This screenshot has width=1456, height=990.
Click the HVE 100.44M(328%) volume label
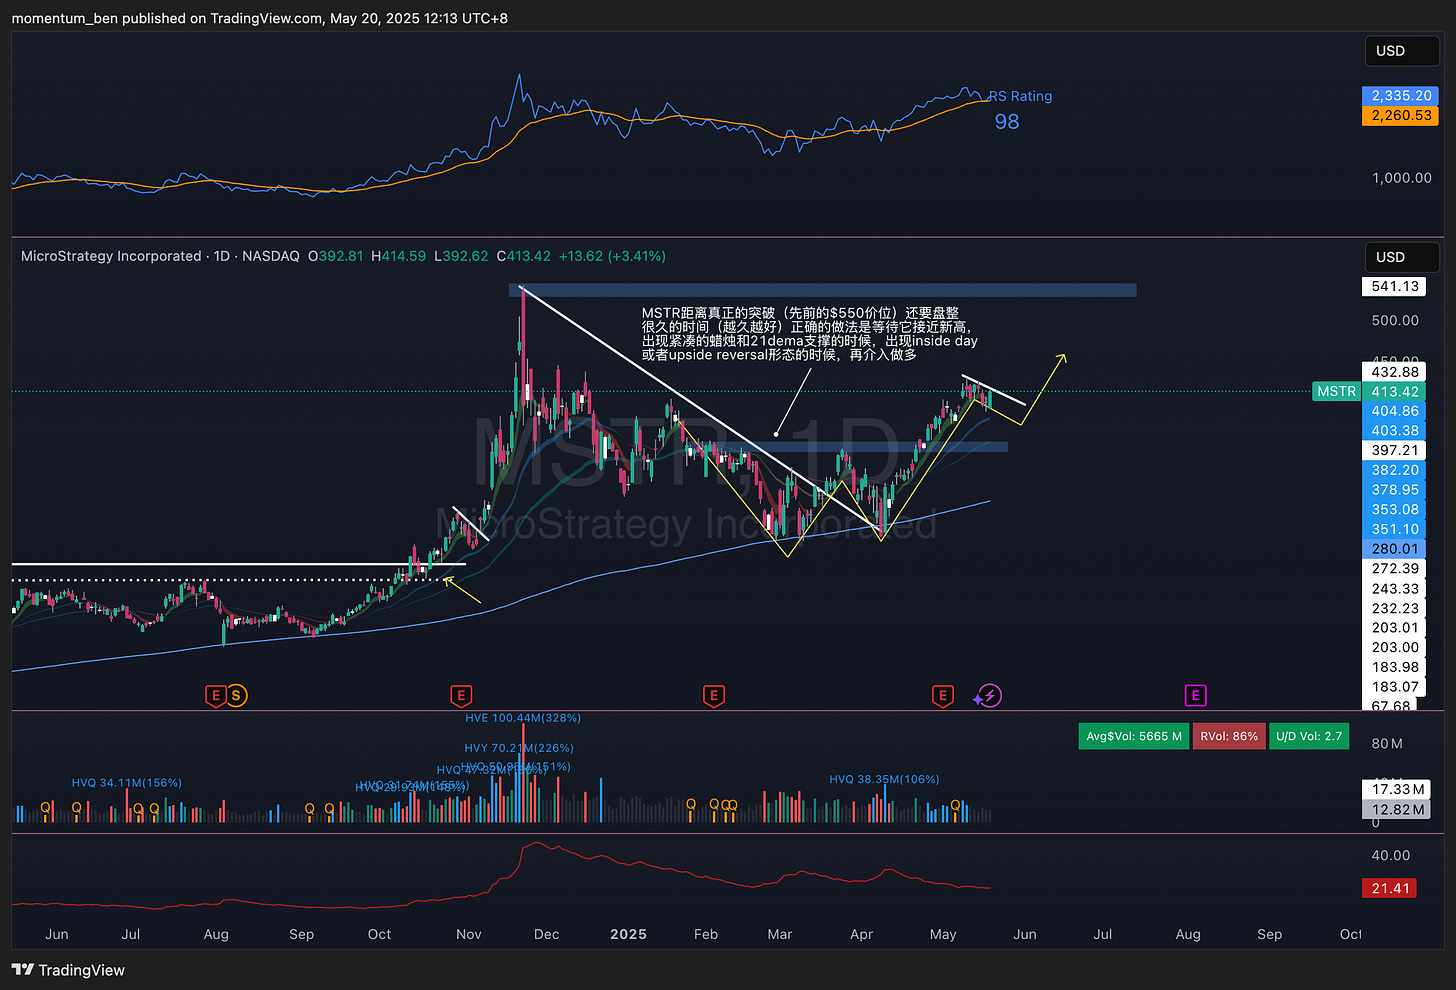(523, 718)
